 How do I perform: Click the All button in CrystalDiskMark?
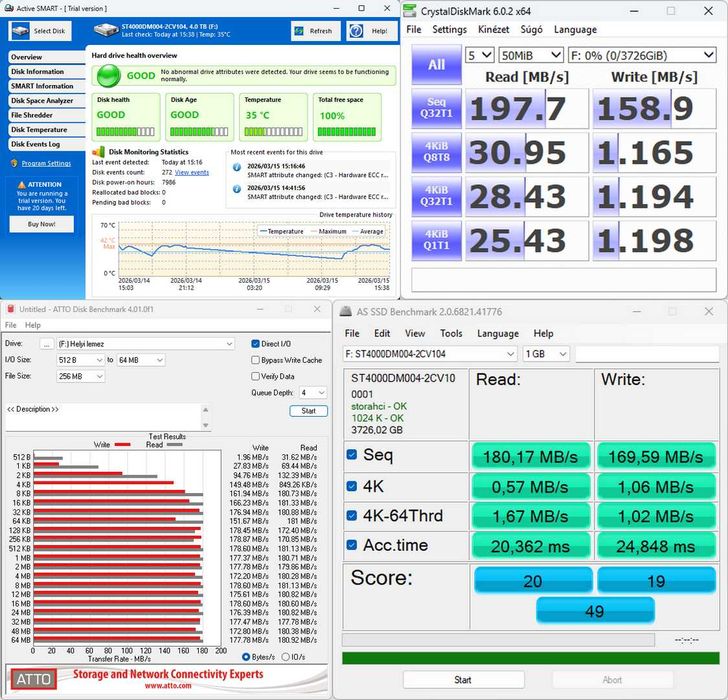pyautogui.click(x=436, y=65)
